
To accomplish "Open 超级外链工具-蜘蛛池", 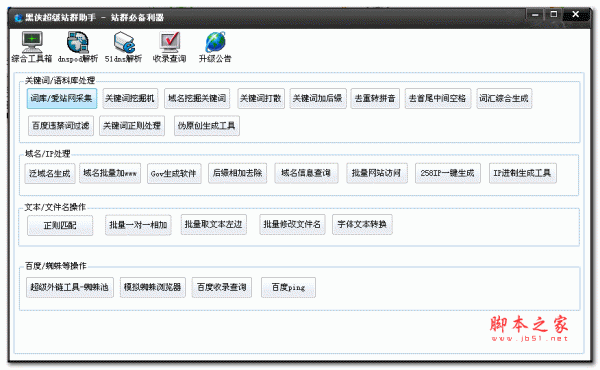I will pos(70,287).
